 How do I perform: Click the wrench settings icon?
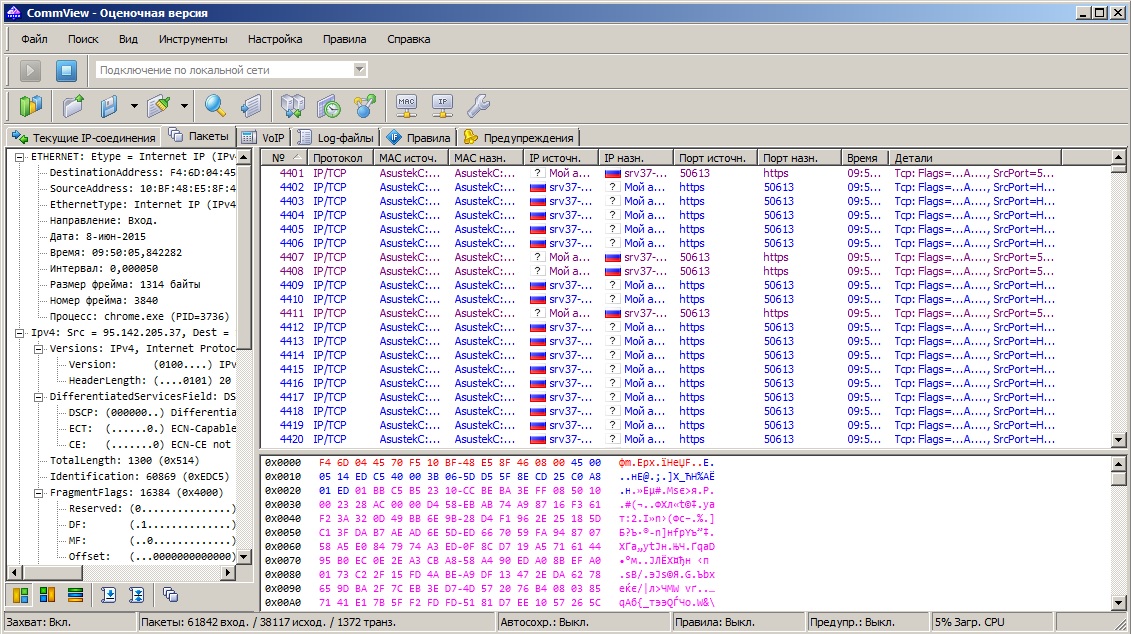coord(478,105)
